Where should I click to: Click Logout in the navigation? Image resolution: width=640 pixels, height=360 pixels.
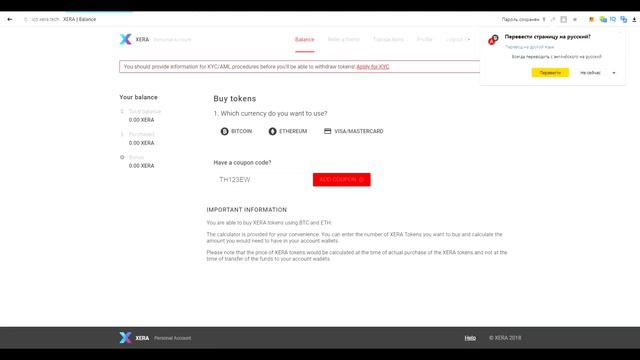pos(458,40)
